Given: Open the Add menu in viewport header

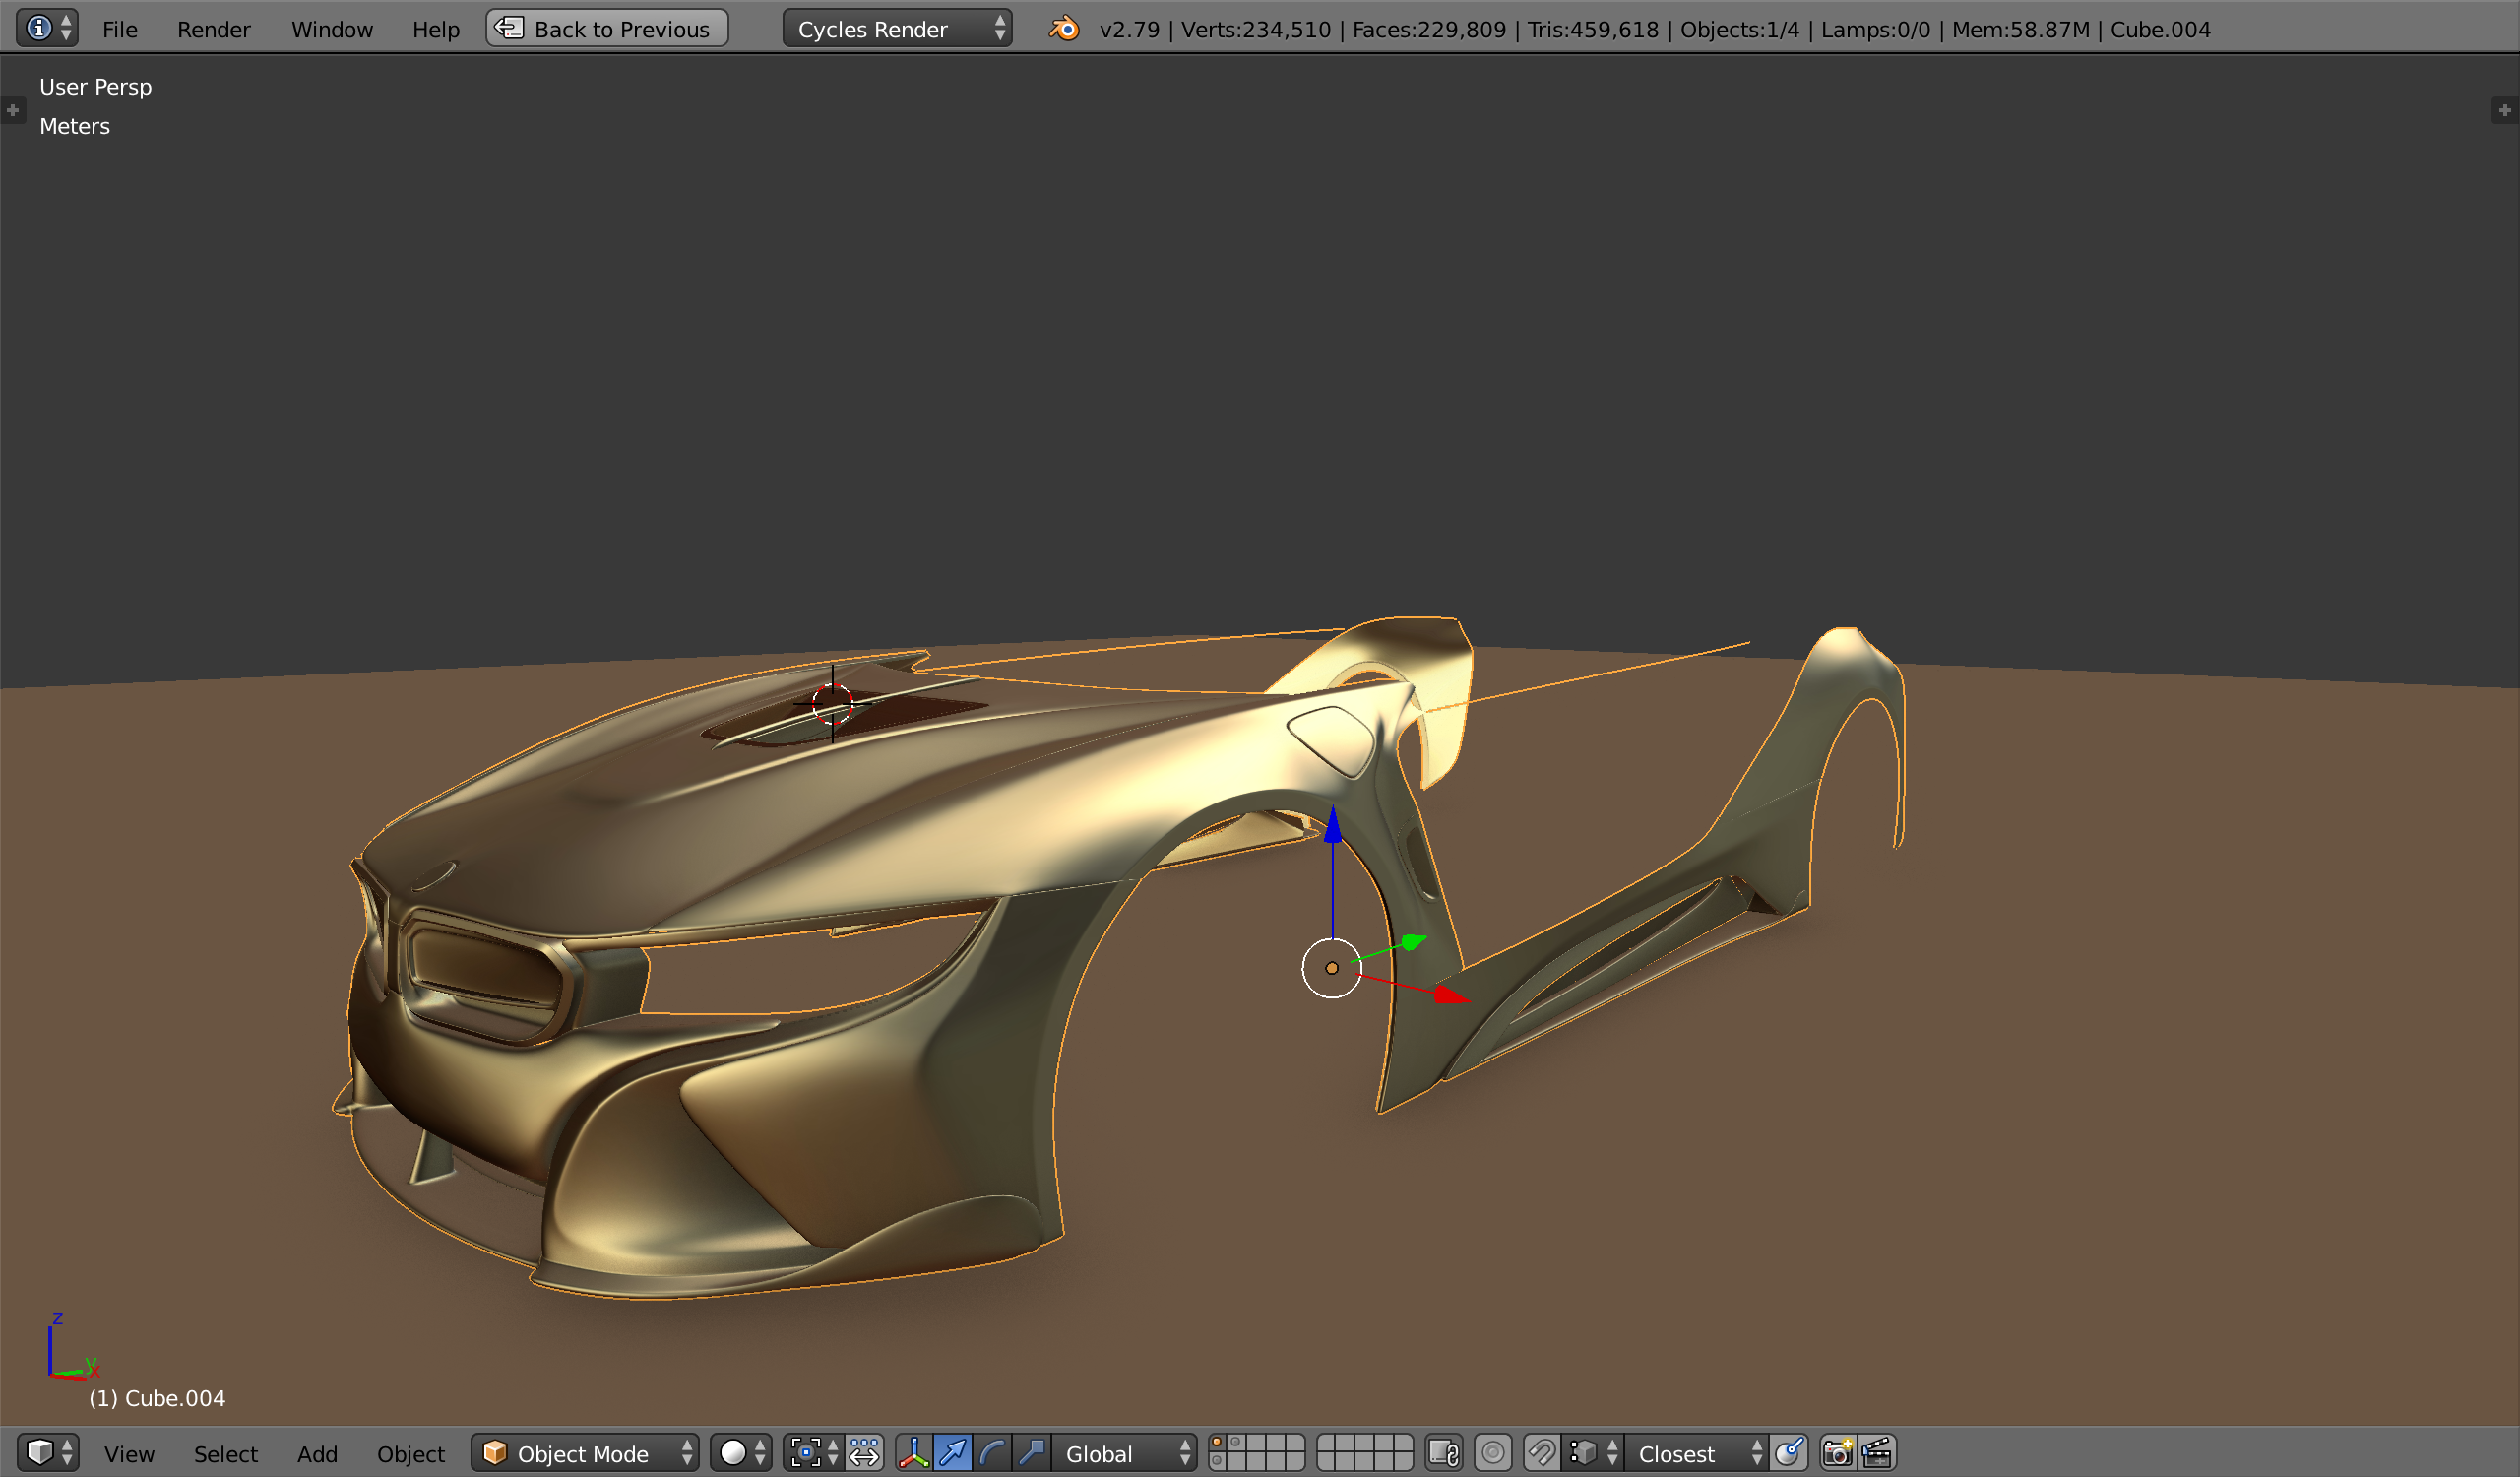Looking at the screenshot, I should tap(317, 1453).
